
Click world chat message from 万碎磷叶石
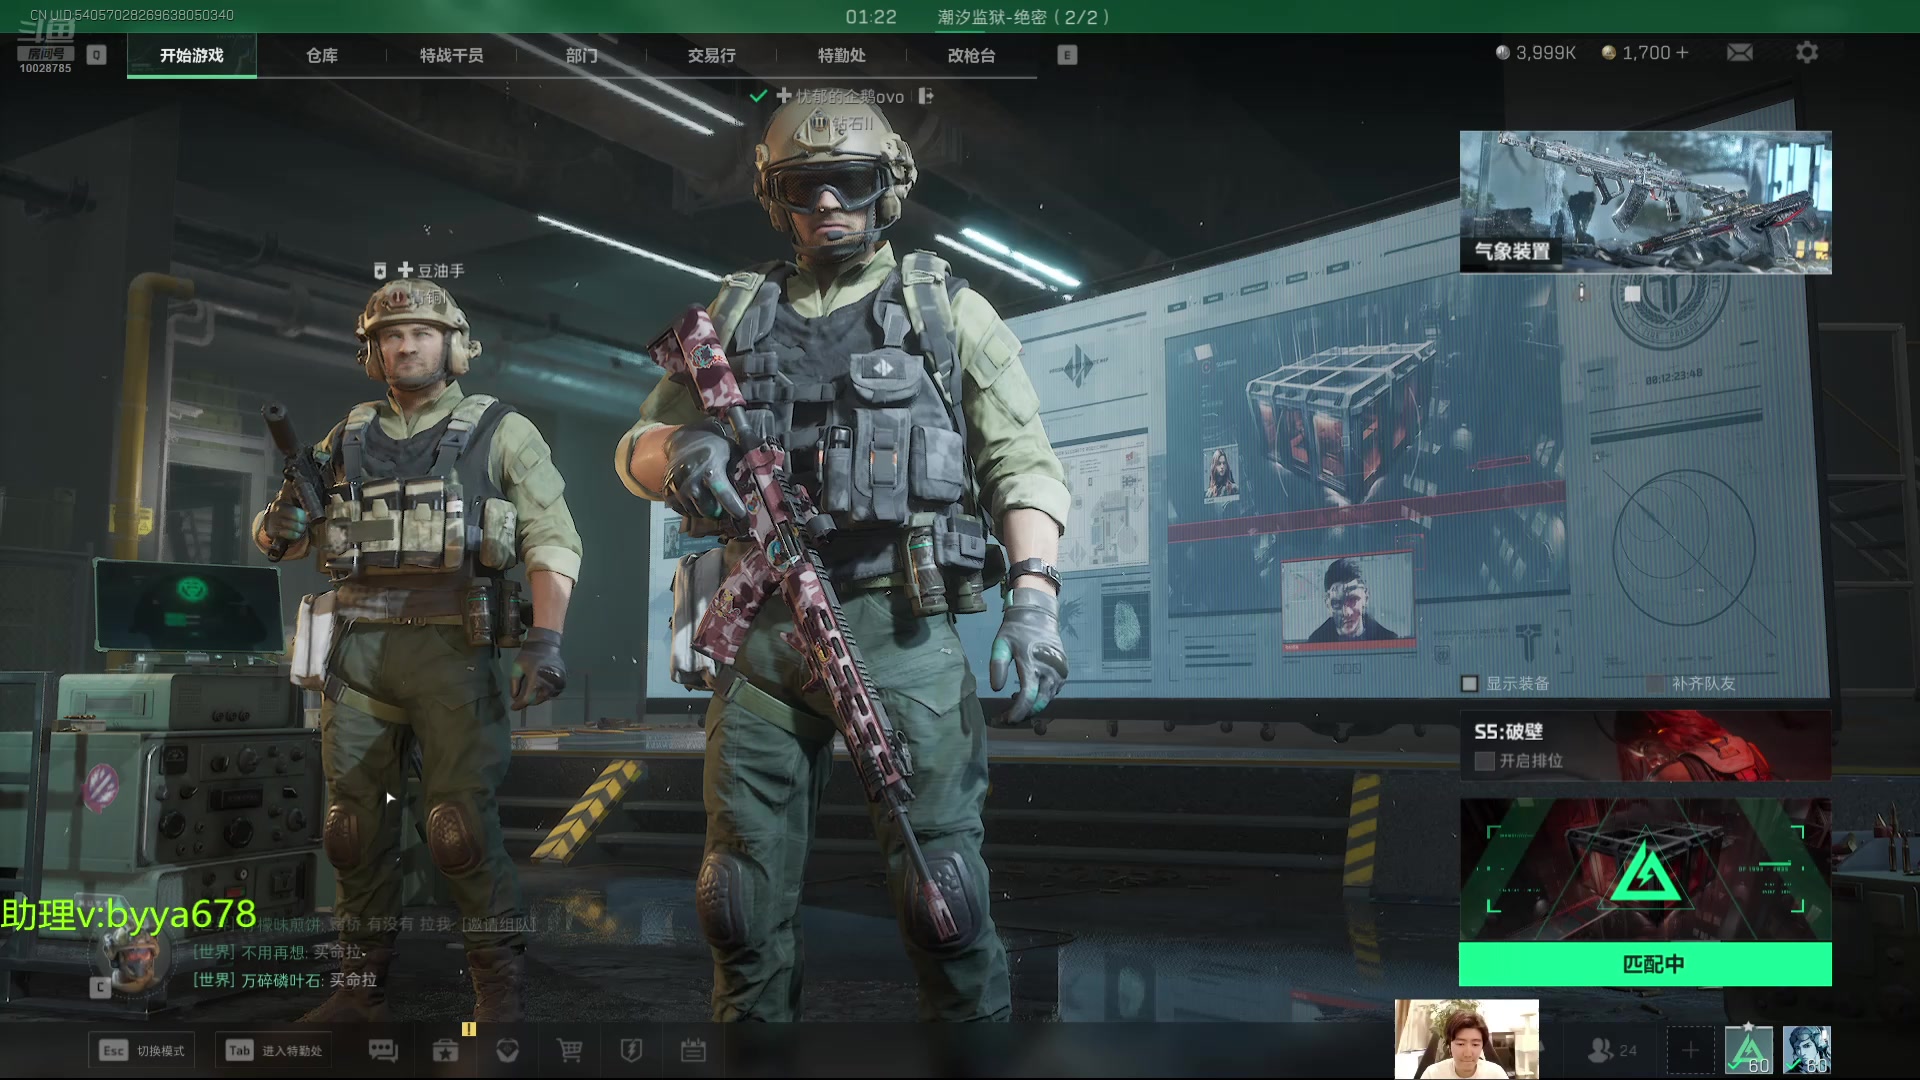pos(285,980)
